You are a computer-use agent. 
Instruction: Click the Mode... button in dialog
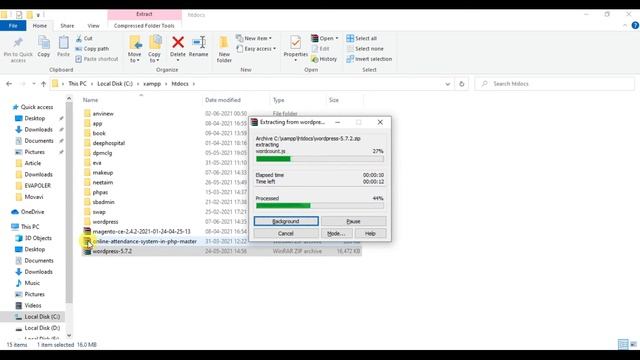tap(336, 233)
